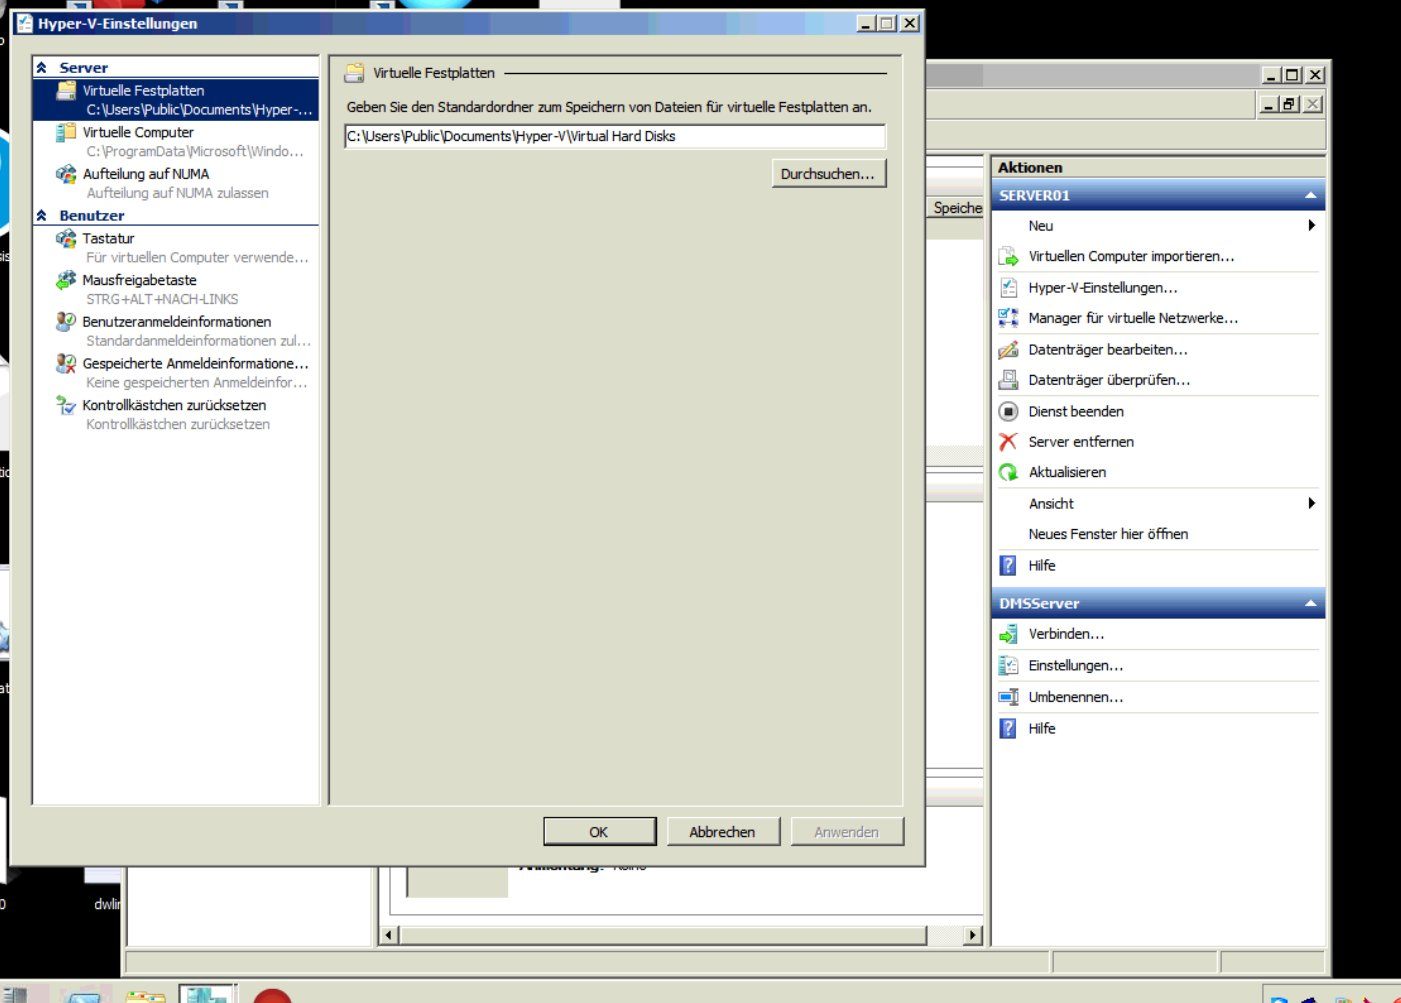Click the Umbenennen icon under DMSServer

coord(1008,697)
